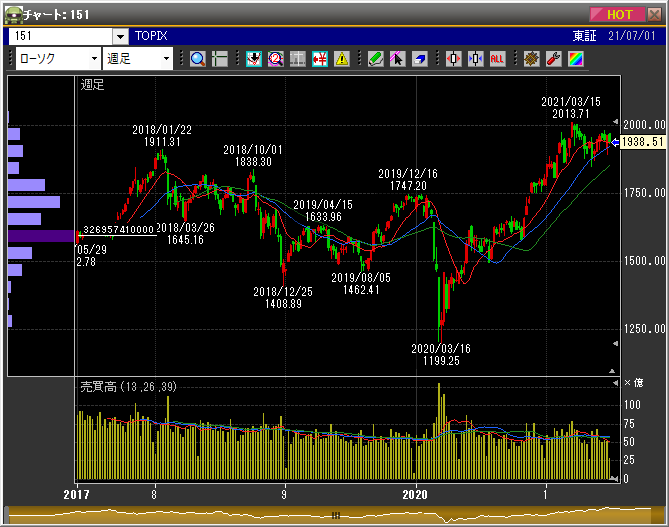Enable the crosshair cursor tool
Screen dimensions: 669x527
point(221,59)
